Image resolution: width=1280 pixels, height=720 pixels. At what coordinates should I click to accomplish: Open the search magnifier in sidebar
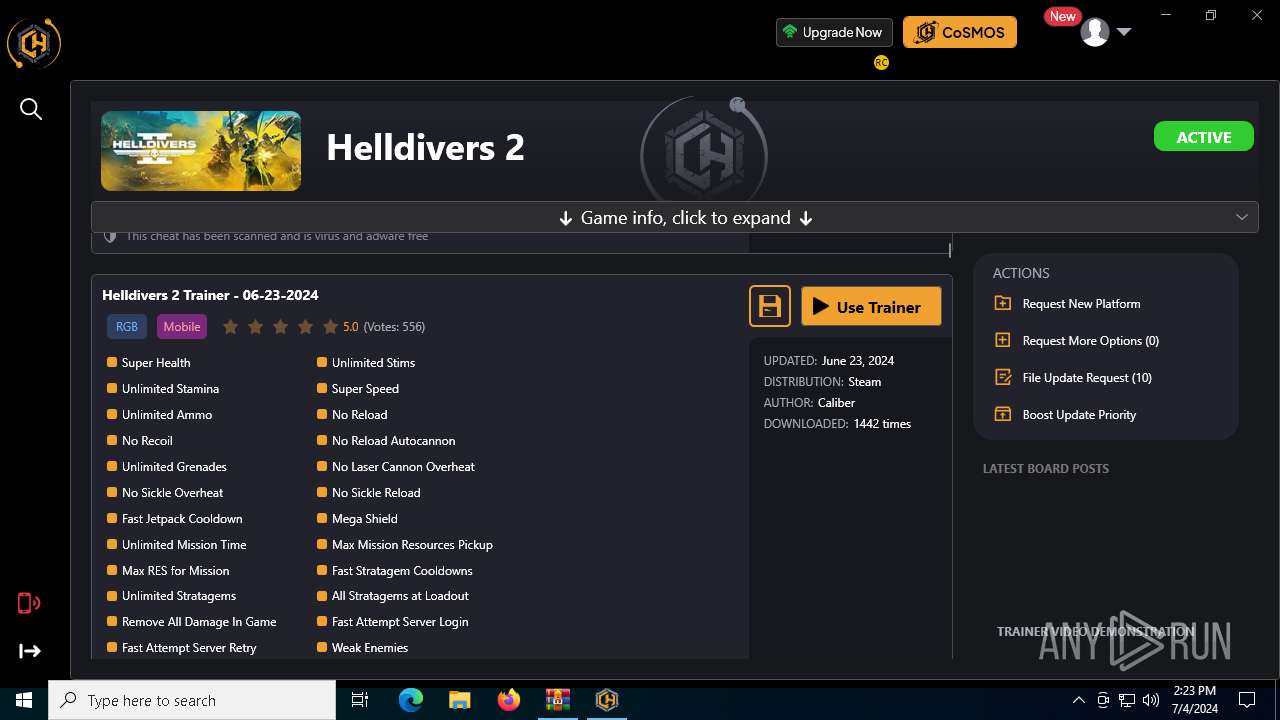[x=31, y=109]
